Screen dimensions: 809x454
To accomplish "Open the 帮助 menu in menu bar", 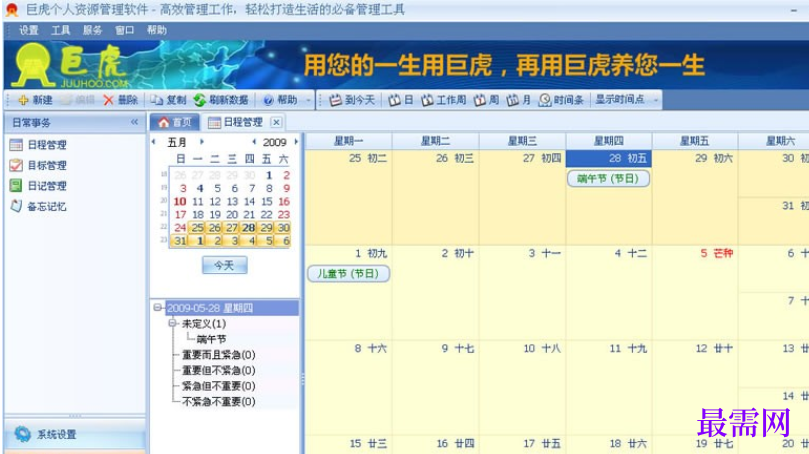I will point(156,30).
